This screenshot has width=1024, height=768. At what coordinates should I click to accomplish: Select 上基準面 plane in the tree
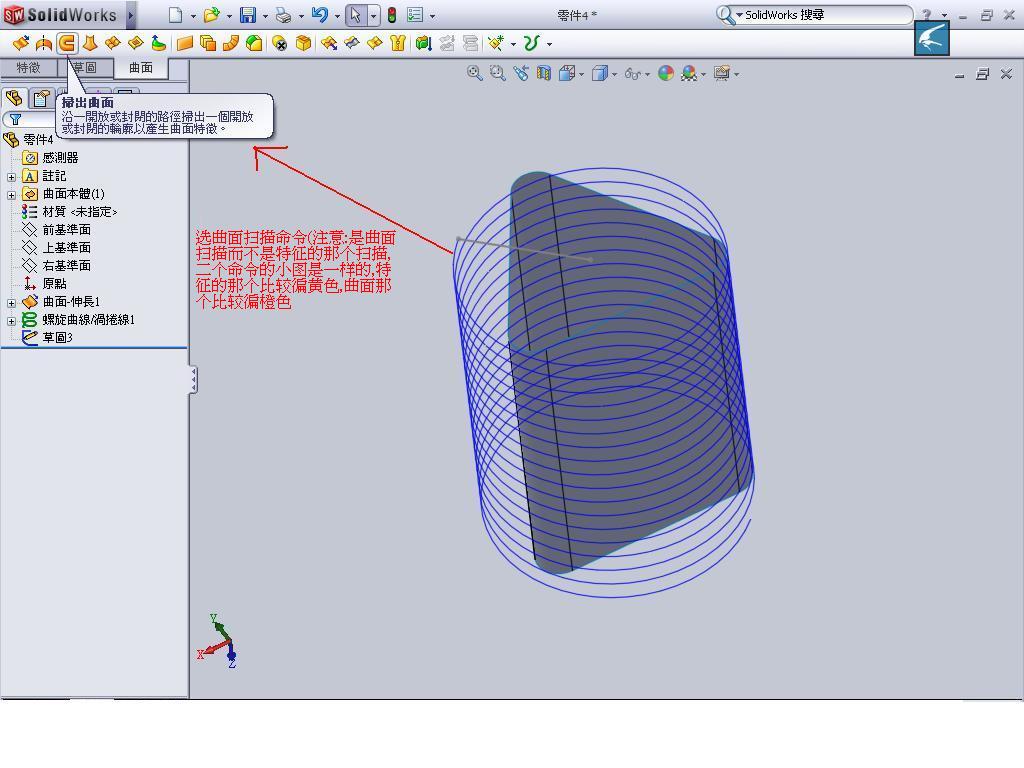[56, 248]
